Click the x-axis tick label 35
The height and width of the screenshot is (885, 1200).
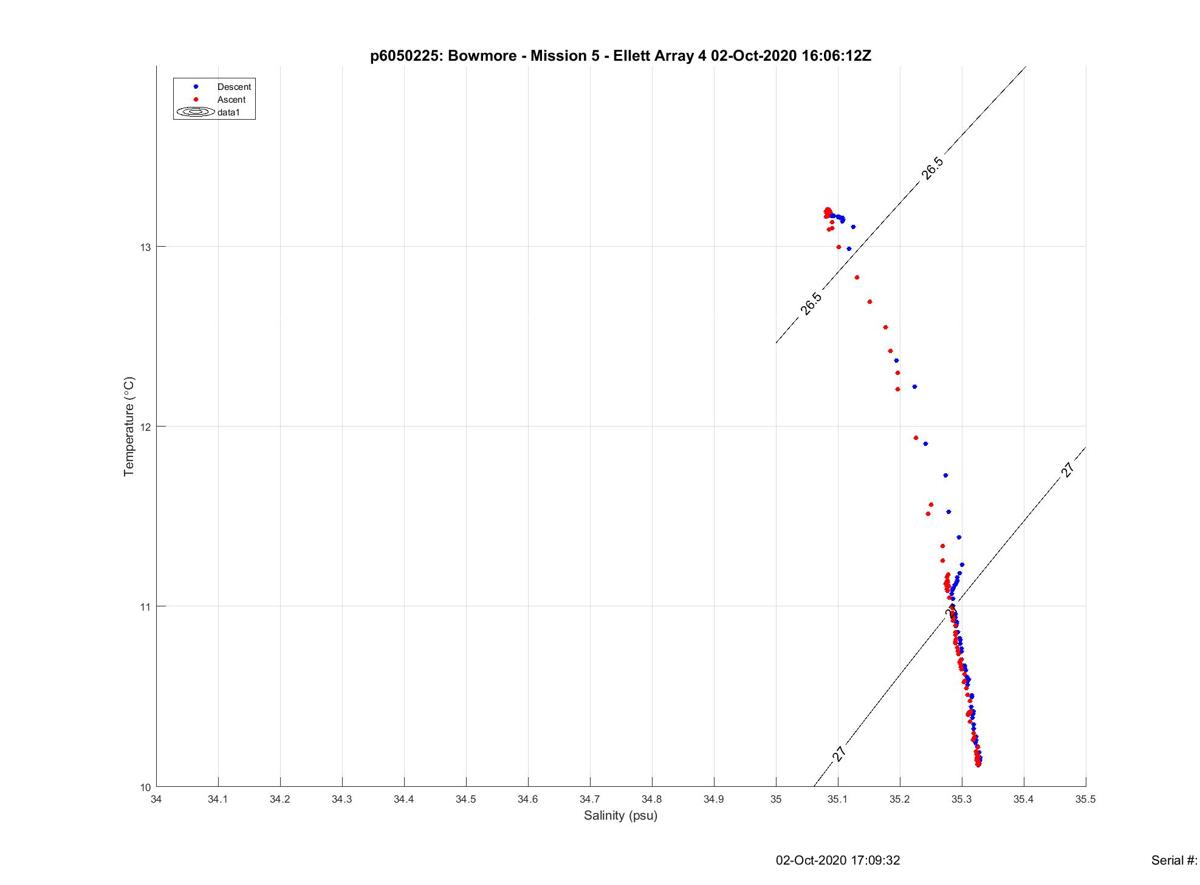(x=776, y=800)
